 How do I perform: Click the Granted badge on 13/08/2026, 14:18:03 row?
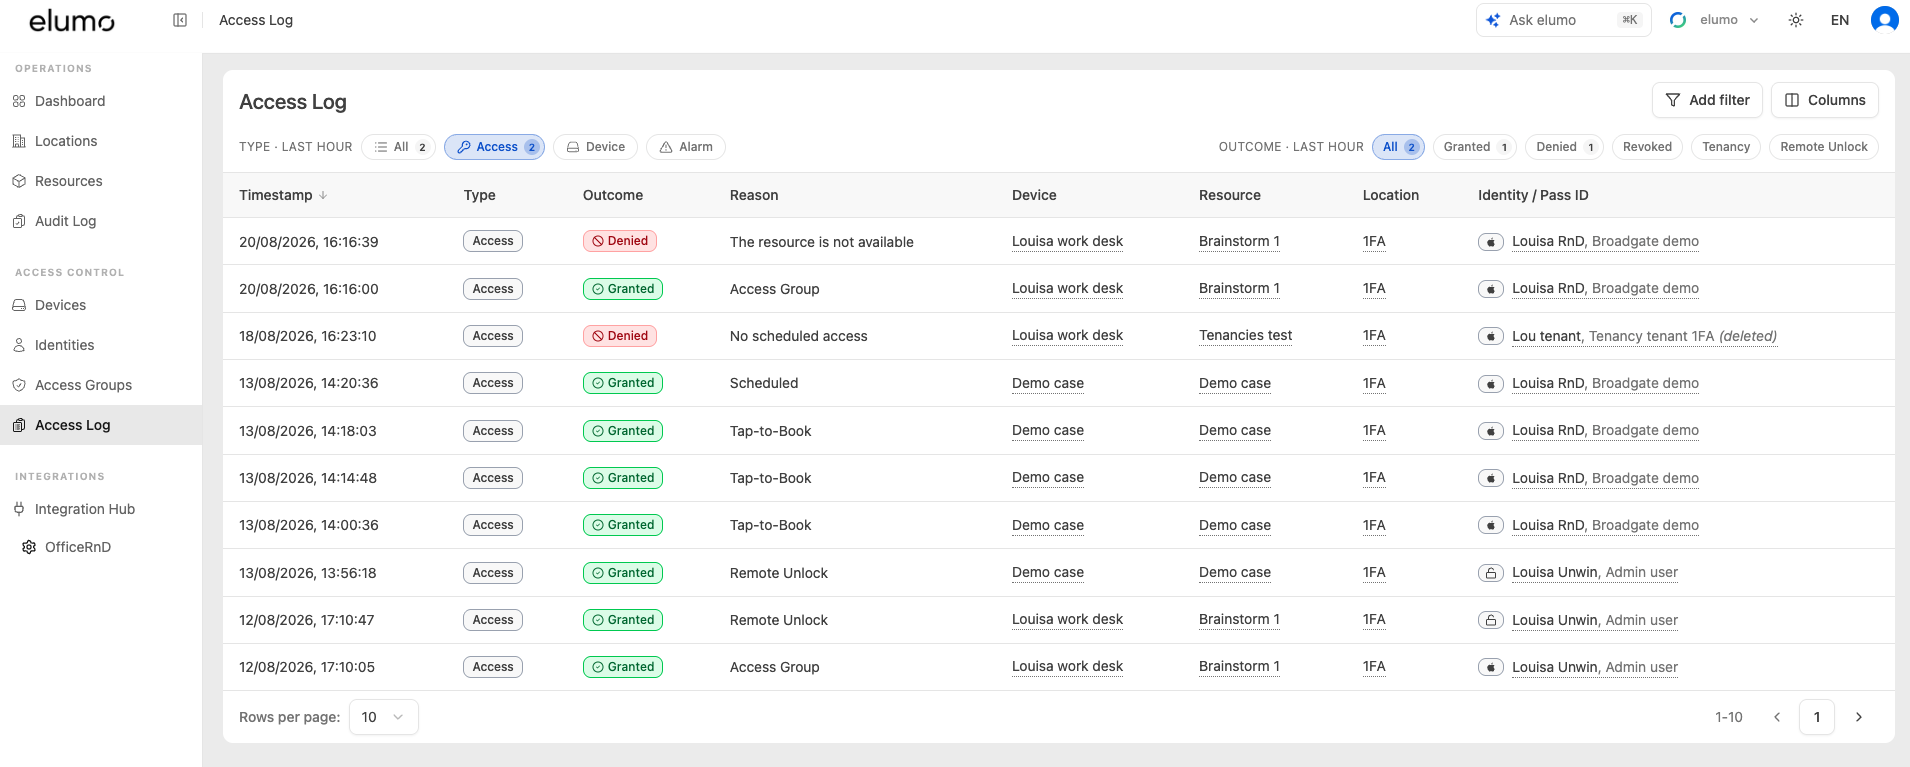pos(623,431)
